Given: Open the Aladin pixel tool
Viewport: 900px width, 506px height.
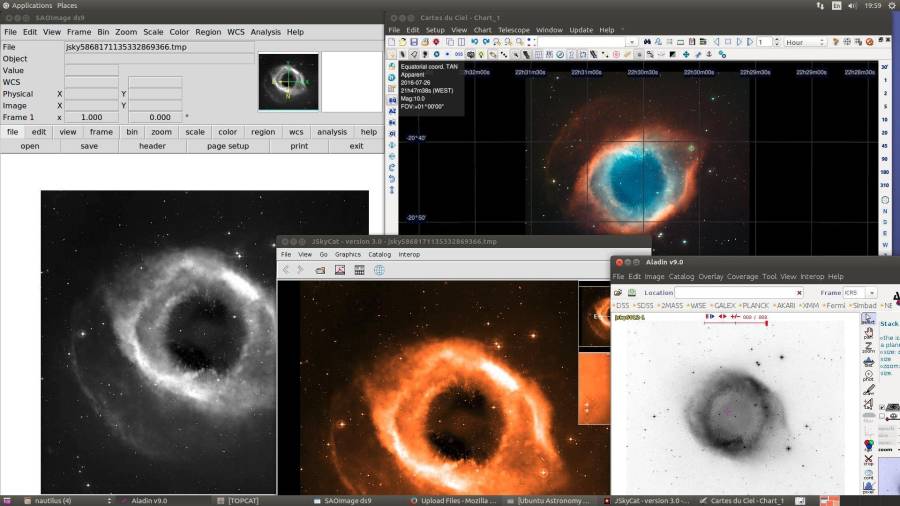Looking at the screenshot, I should tap(868, 487).
